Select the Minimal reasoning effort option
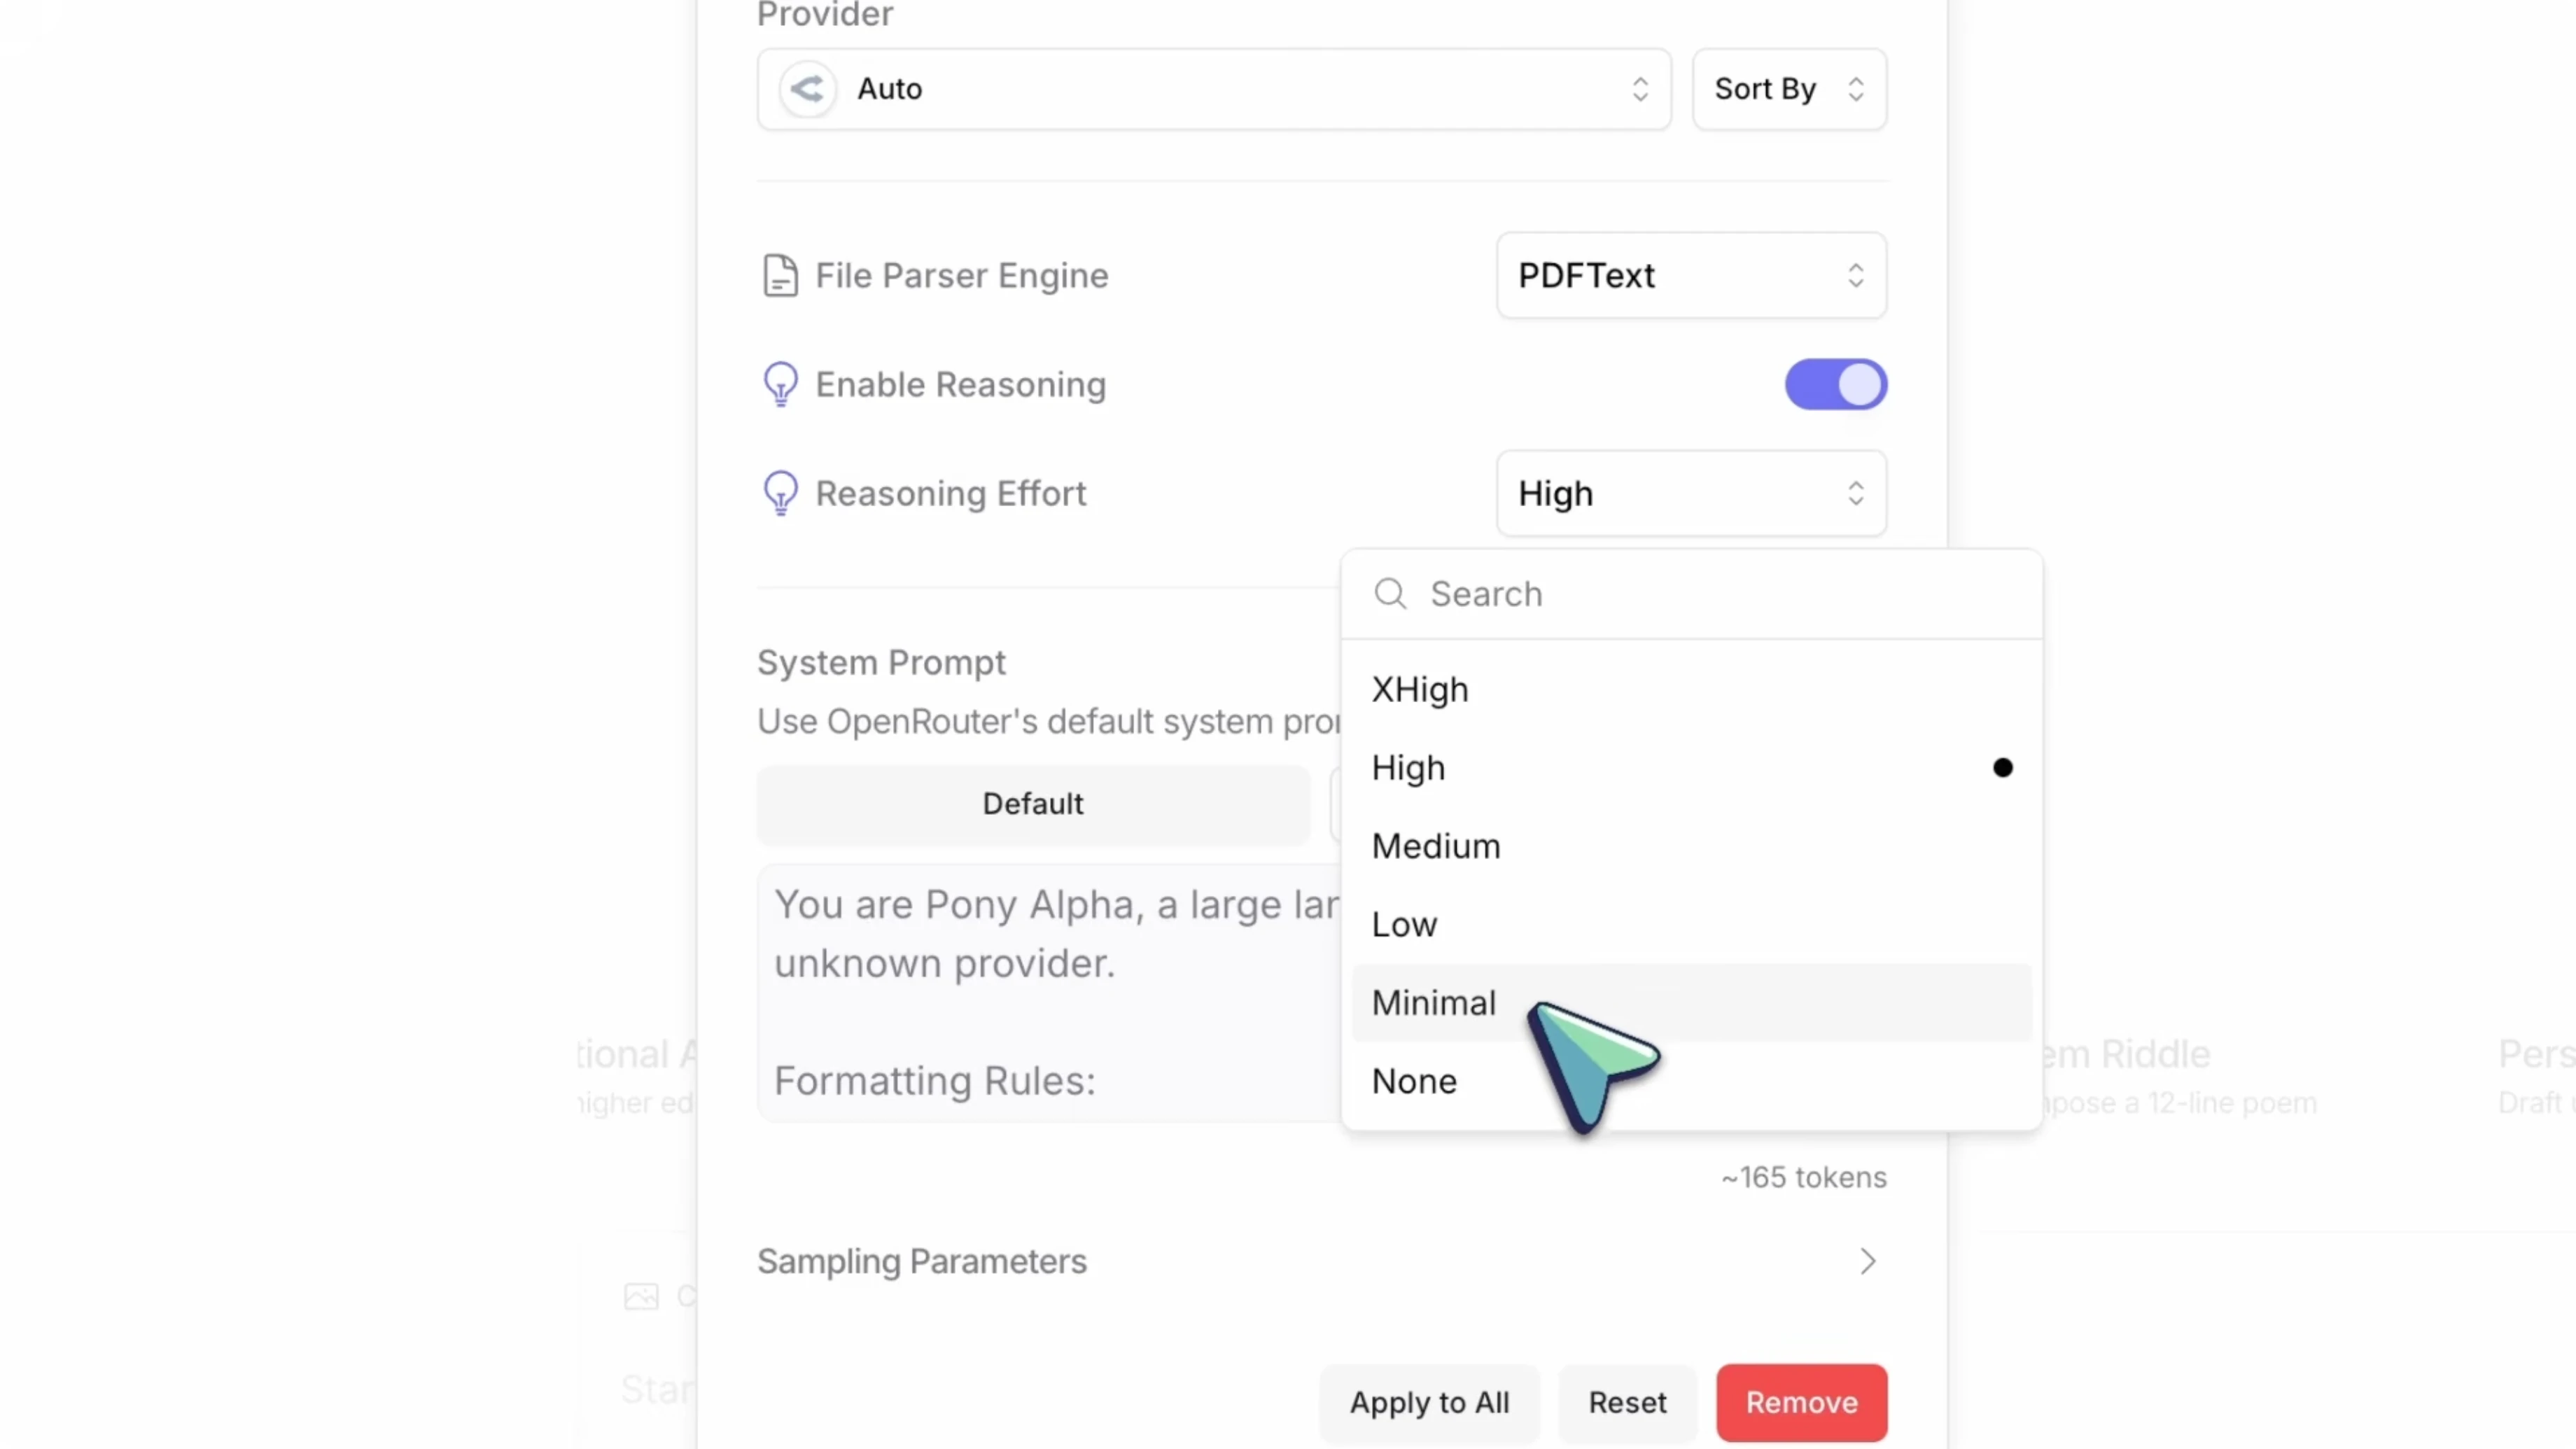Image resolution: width=2576 pixels, height=1449 pixels. [x=1434, y=1003]
